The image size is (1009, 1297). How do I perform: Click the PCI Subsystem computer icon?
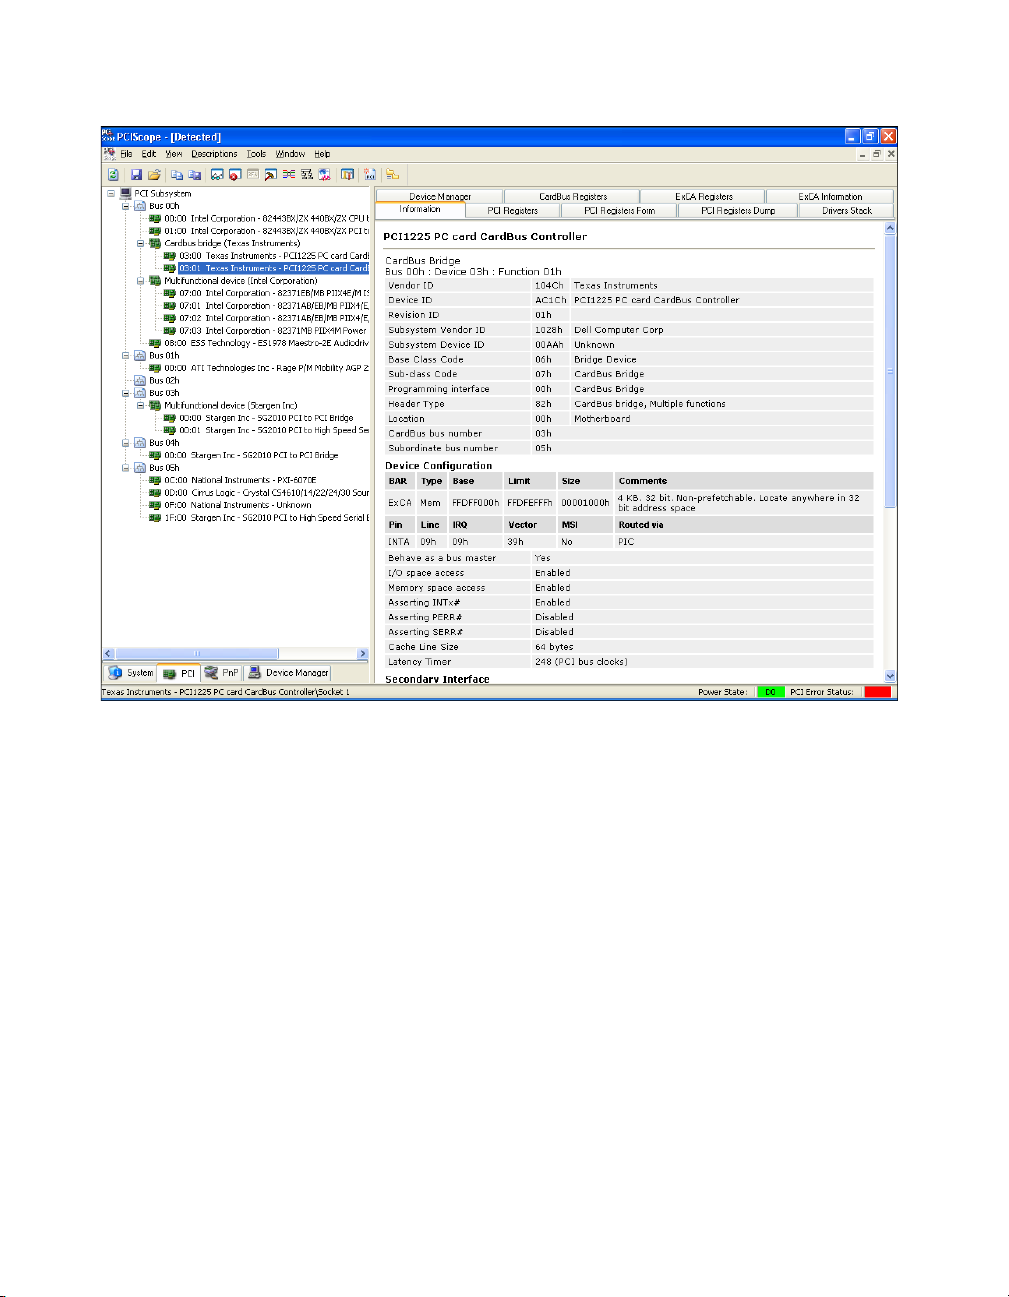126,194
